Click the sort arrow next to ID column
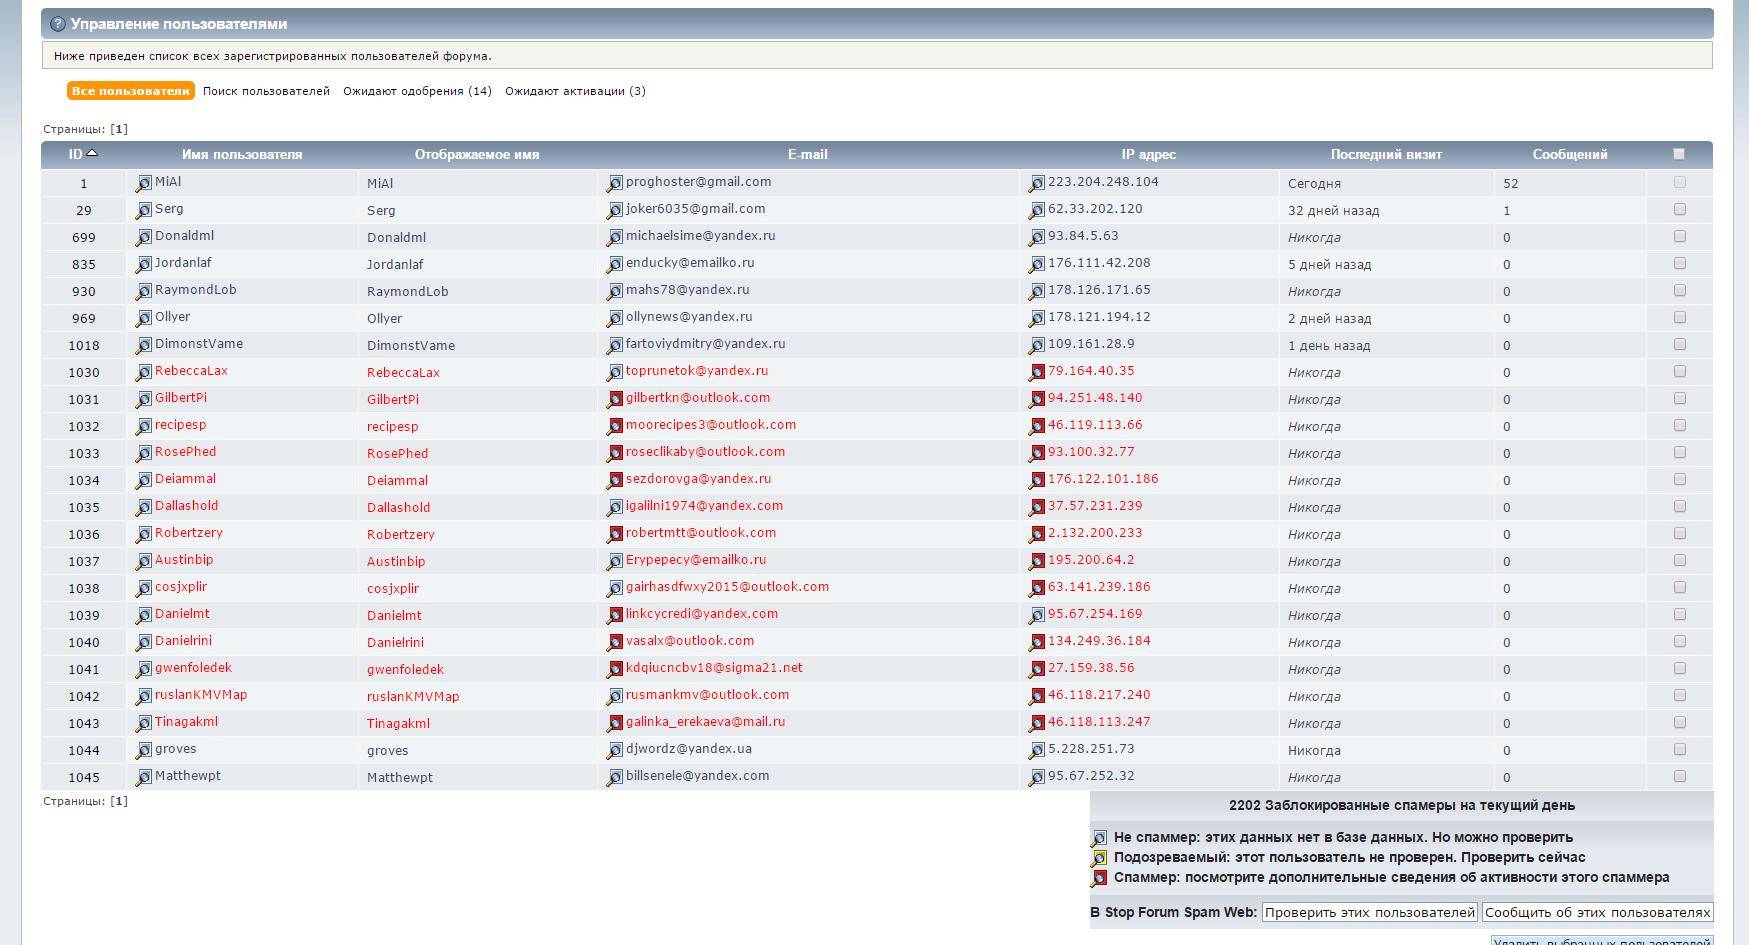Screen dimensions: 1749x945 click(92, 153)
